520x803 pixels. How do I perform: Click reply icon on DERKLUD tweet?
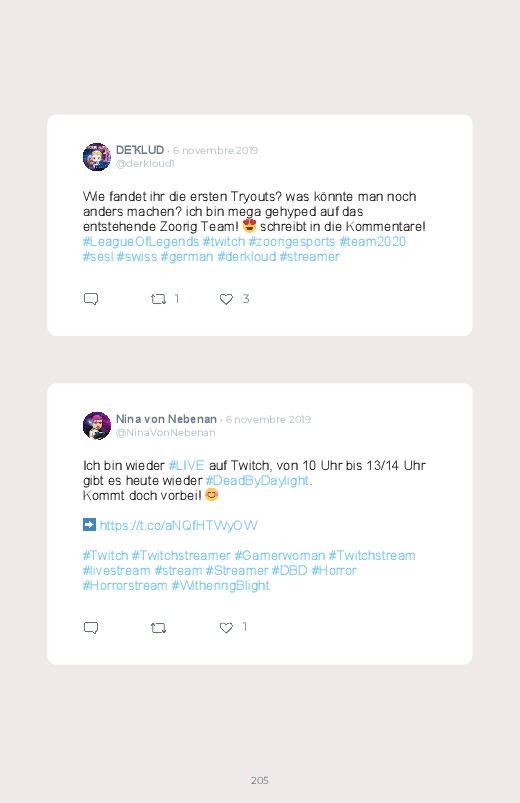[x=91, y=299]
